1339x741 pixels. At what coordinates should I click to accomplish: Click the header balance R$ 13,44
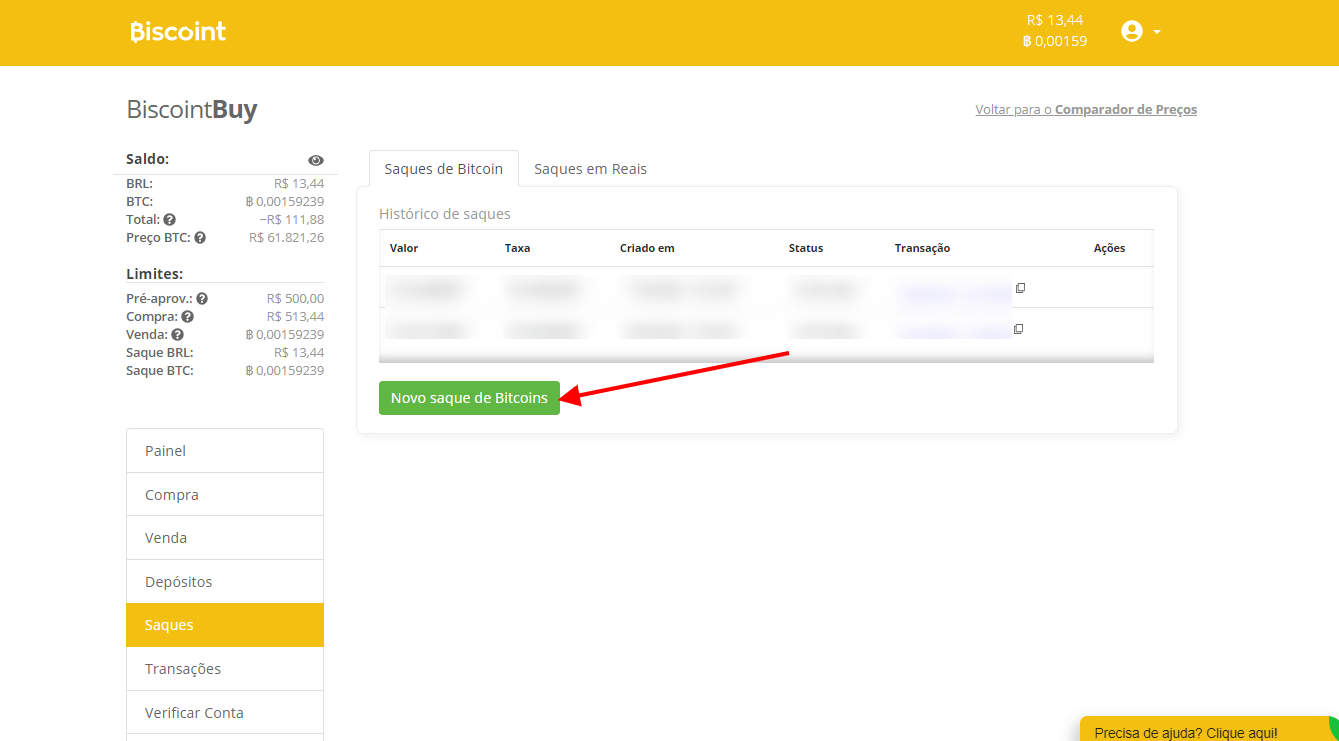click(1055, 20)
